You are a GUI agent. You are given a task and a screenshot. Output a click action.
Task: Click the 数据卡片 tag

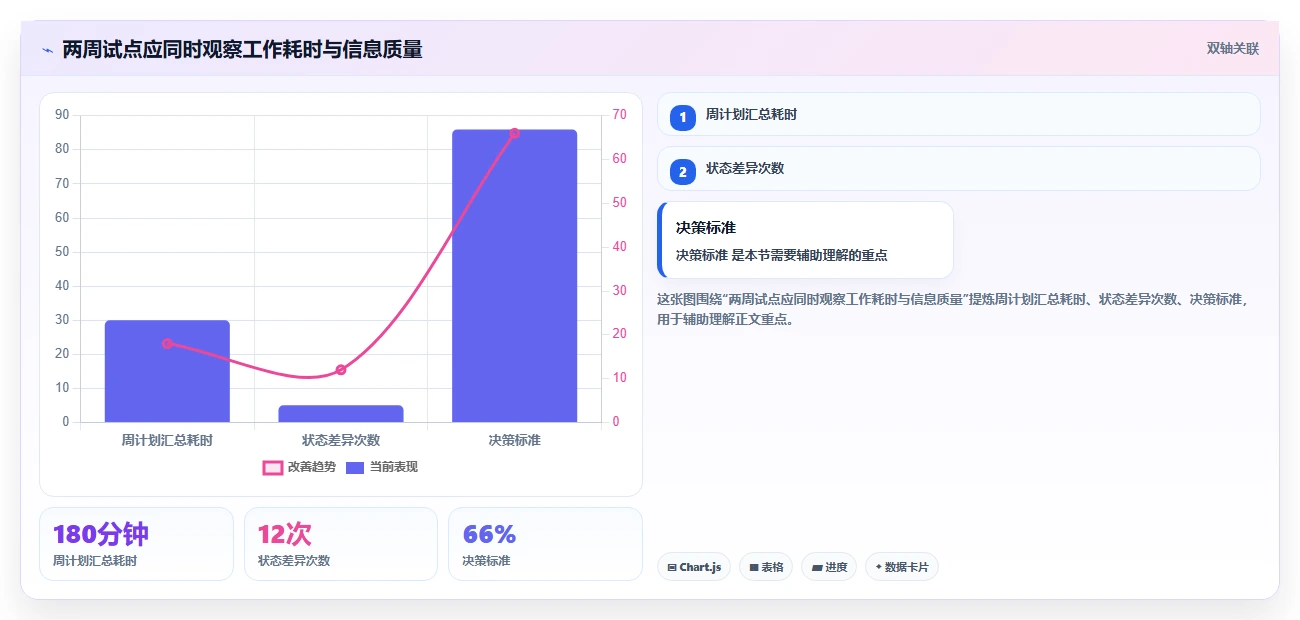pos(902,567)
